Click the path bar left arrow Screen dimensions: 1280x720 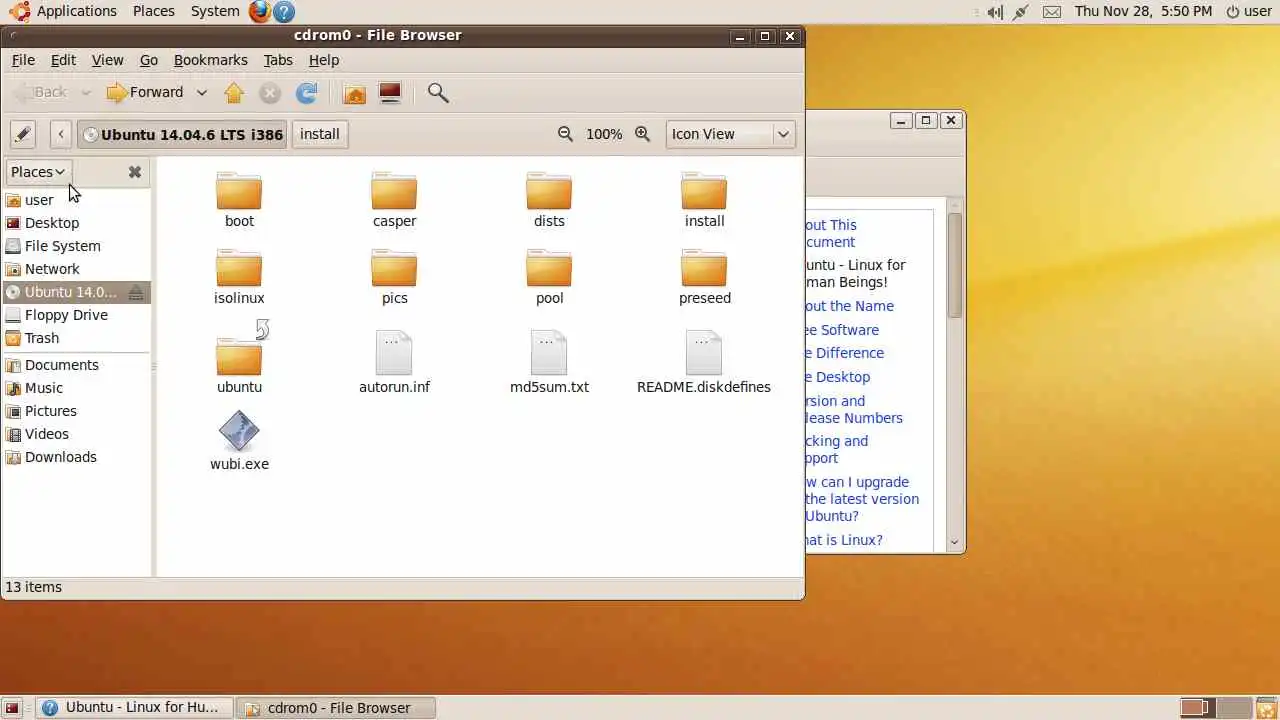tap(61, 134)
